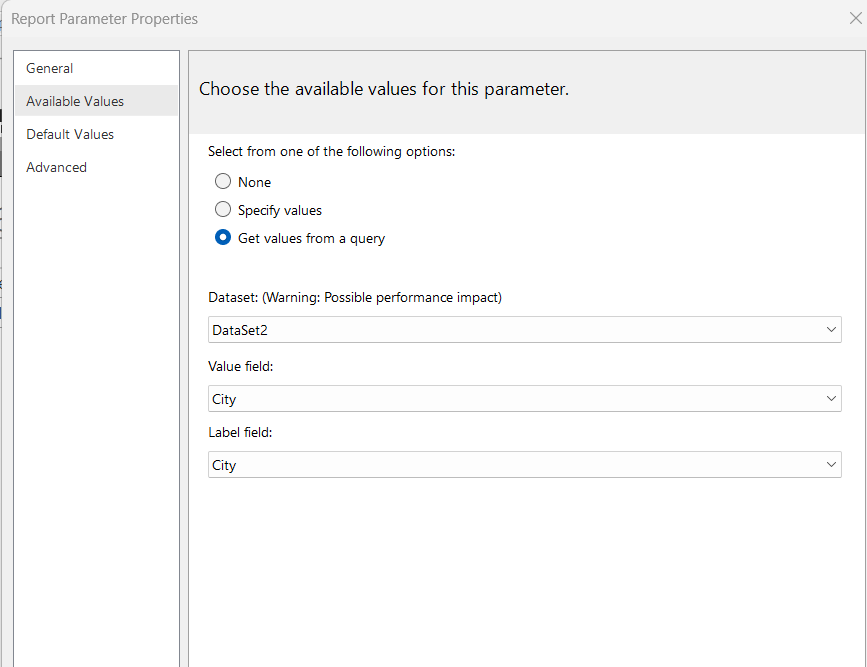Image resolution: width=867 pixels, height=667 pixels.
Task: Click the Dataset performance warning label
Action: click(x=355, y=298)
